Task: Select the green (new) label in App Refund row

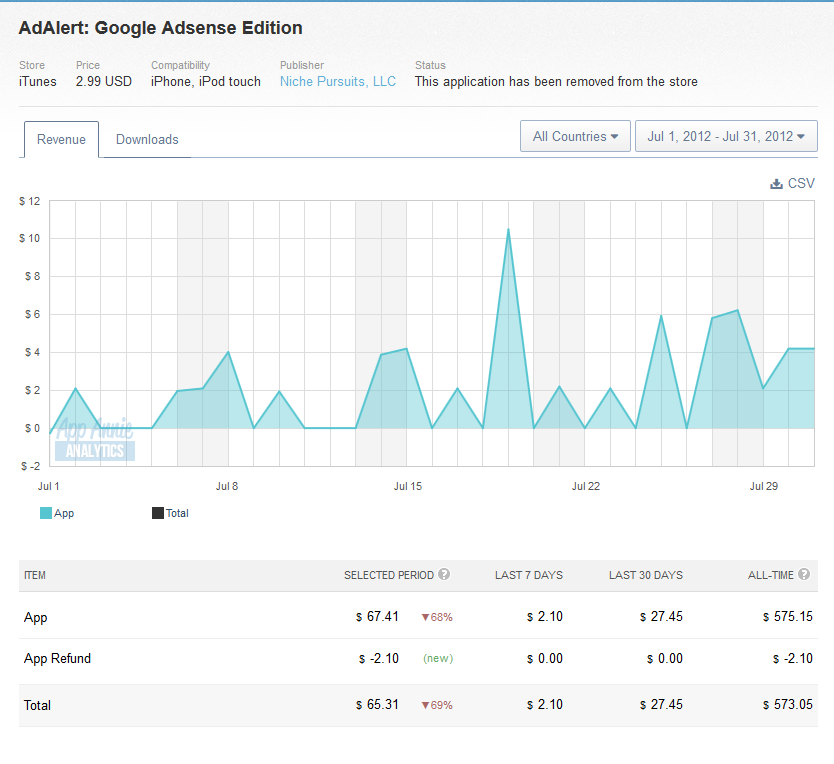Action: (x=438, y=659)
